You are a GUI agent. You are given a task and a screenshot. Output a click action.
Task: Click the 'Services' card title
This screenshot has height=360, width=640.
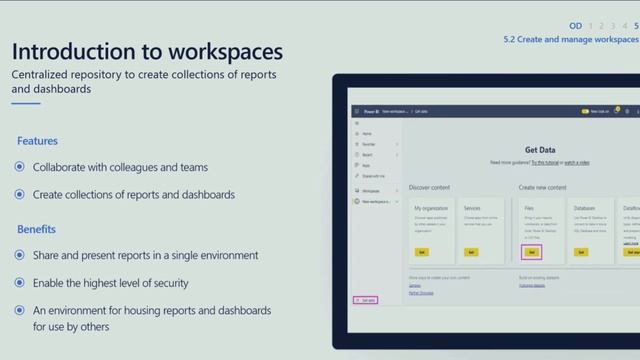(x=472, y=208)
